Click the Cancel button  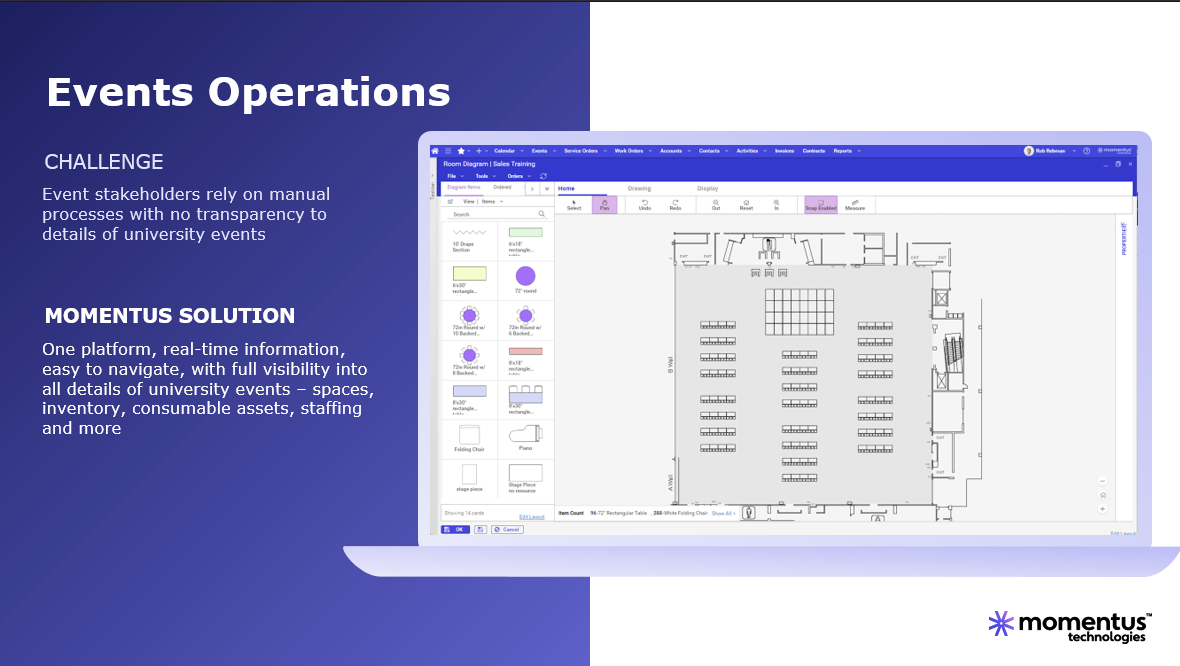click(507, 530)
